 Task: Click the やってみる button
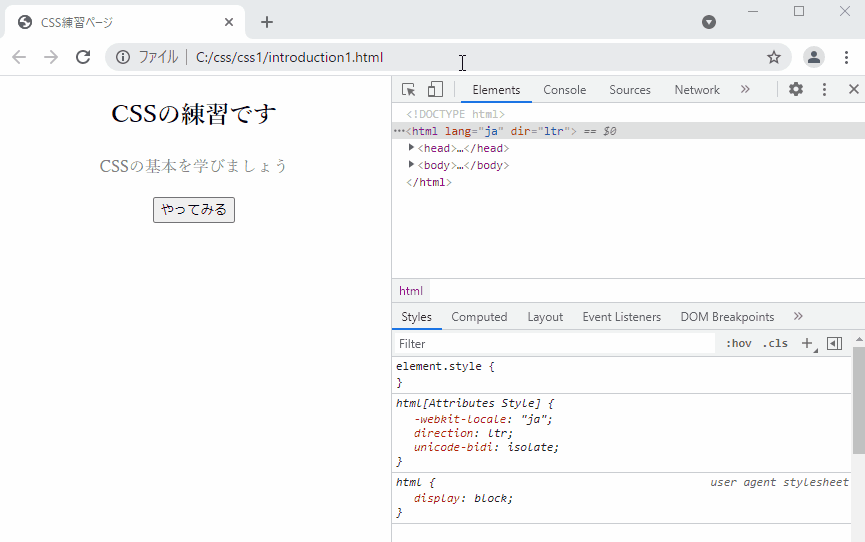(194, 210)
